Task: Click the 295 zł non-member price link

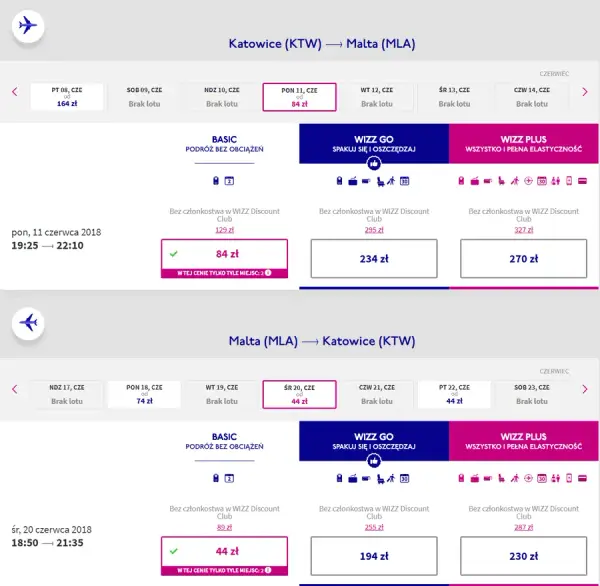Action: pos(374,230)
